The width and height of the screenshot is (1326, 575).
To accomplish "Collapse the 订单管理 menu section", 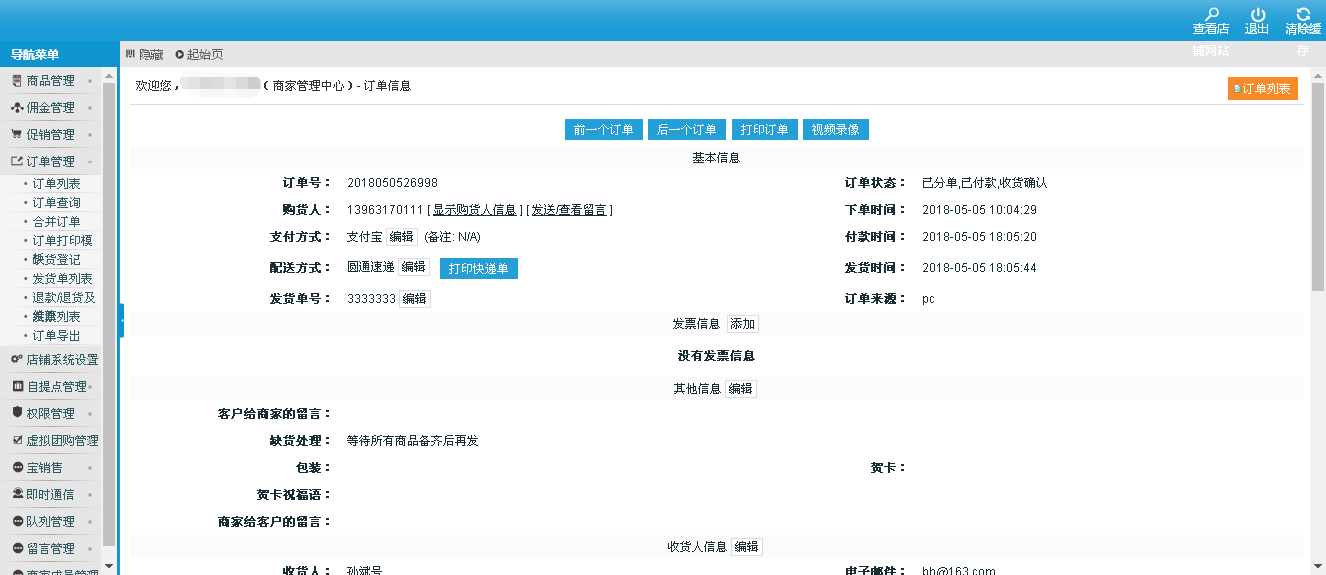I will pyautogui.click(x=50, y=162).
